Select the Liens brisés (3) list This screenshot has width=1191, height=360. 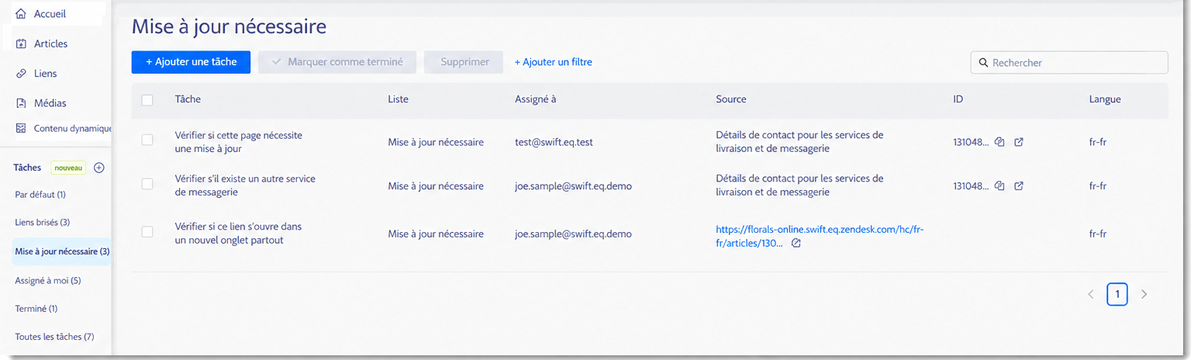point(43,223)
